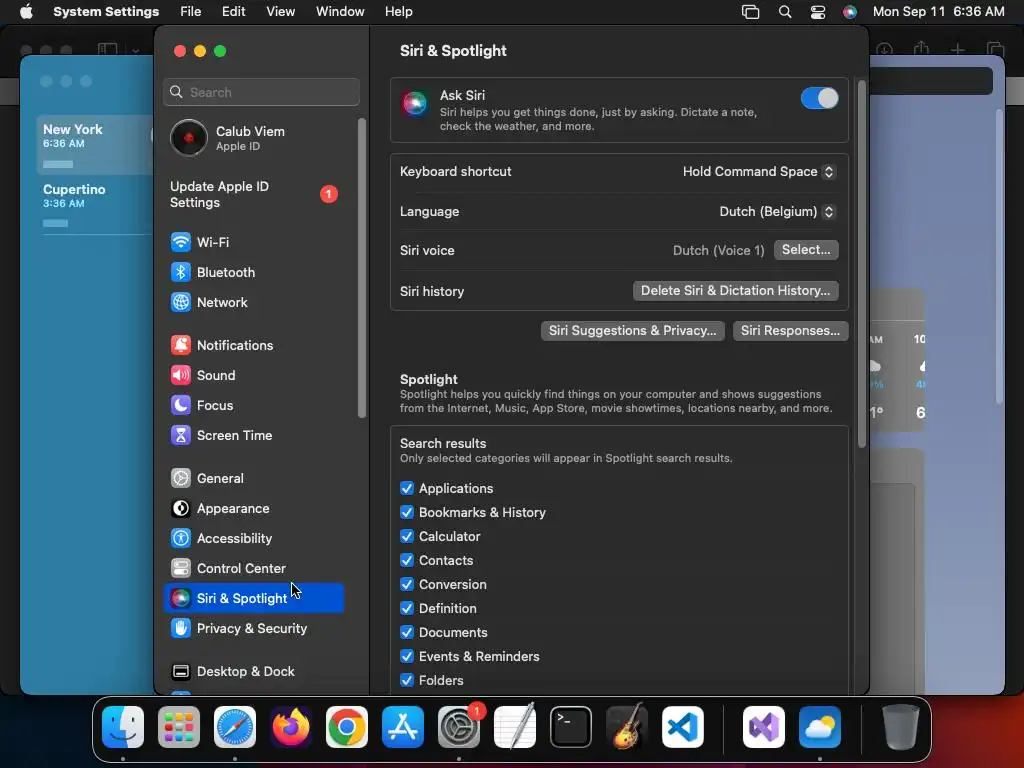This screenshot has width=1024, height=768.
Task: Select Cupertino in Weather window
Action: [x=95, y=205]
